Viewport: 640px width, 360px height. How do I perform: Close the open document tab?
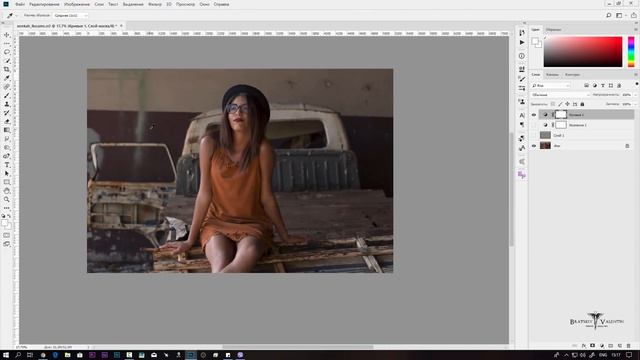coord(121,26)
